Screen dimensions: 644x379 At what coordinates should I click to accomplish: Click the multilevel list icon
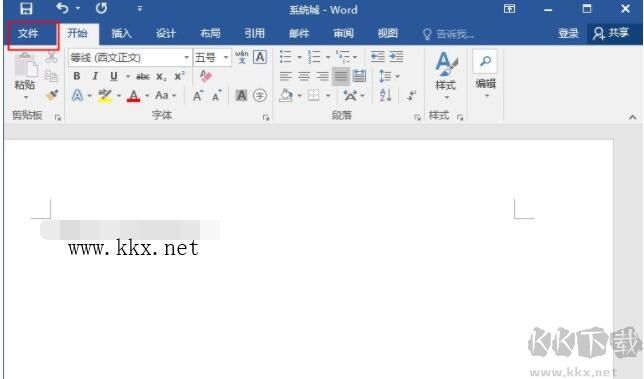point(343,57)
